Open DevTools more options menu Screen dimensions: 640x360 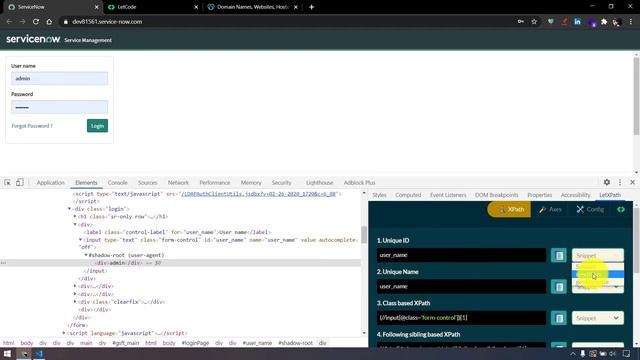click(x=620, y=182)
